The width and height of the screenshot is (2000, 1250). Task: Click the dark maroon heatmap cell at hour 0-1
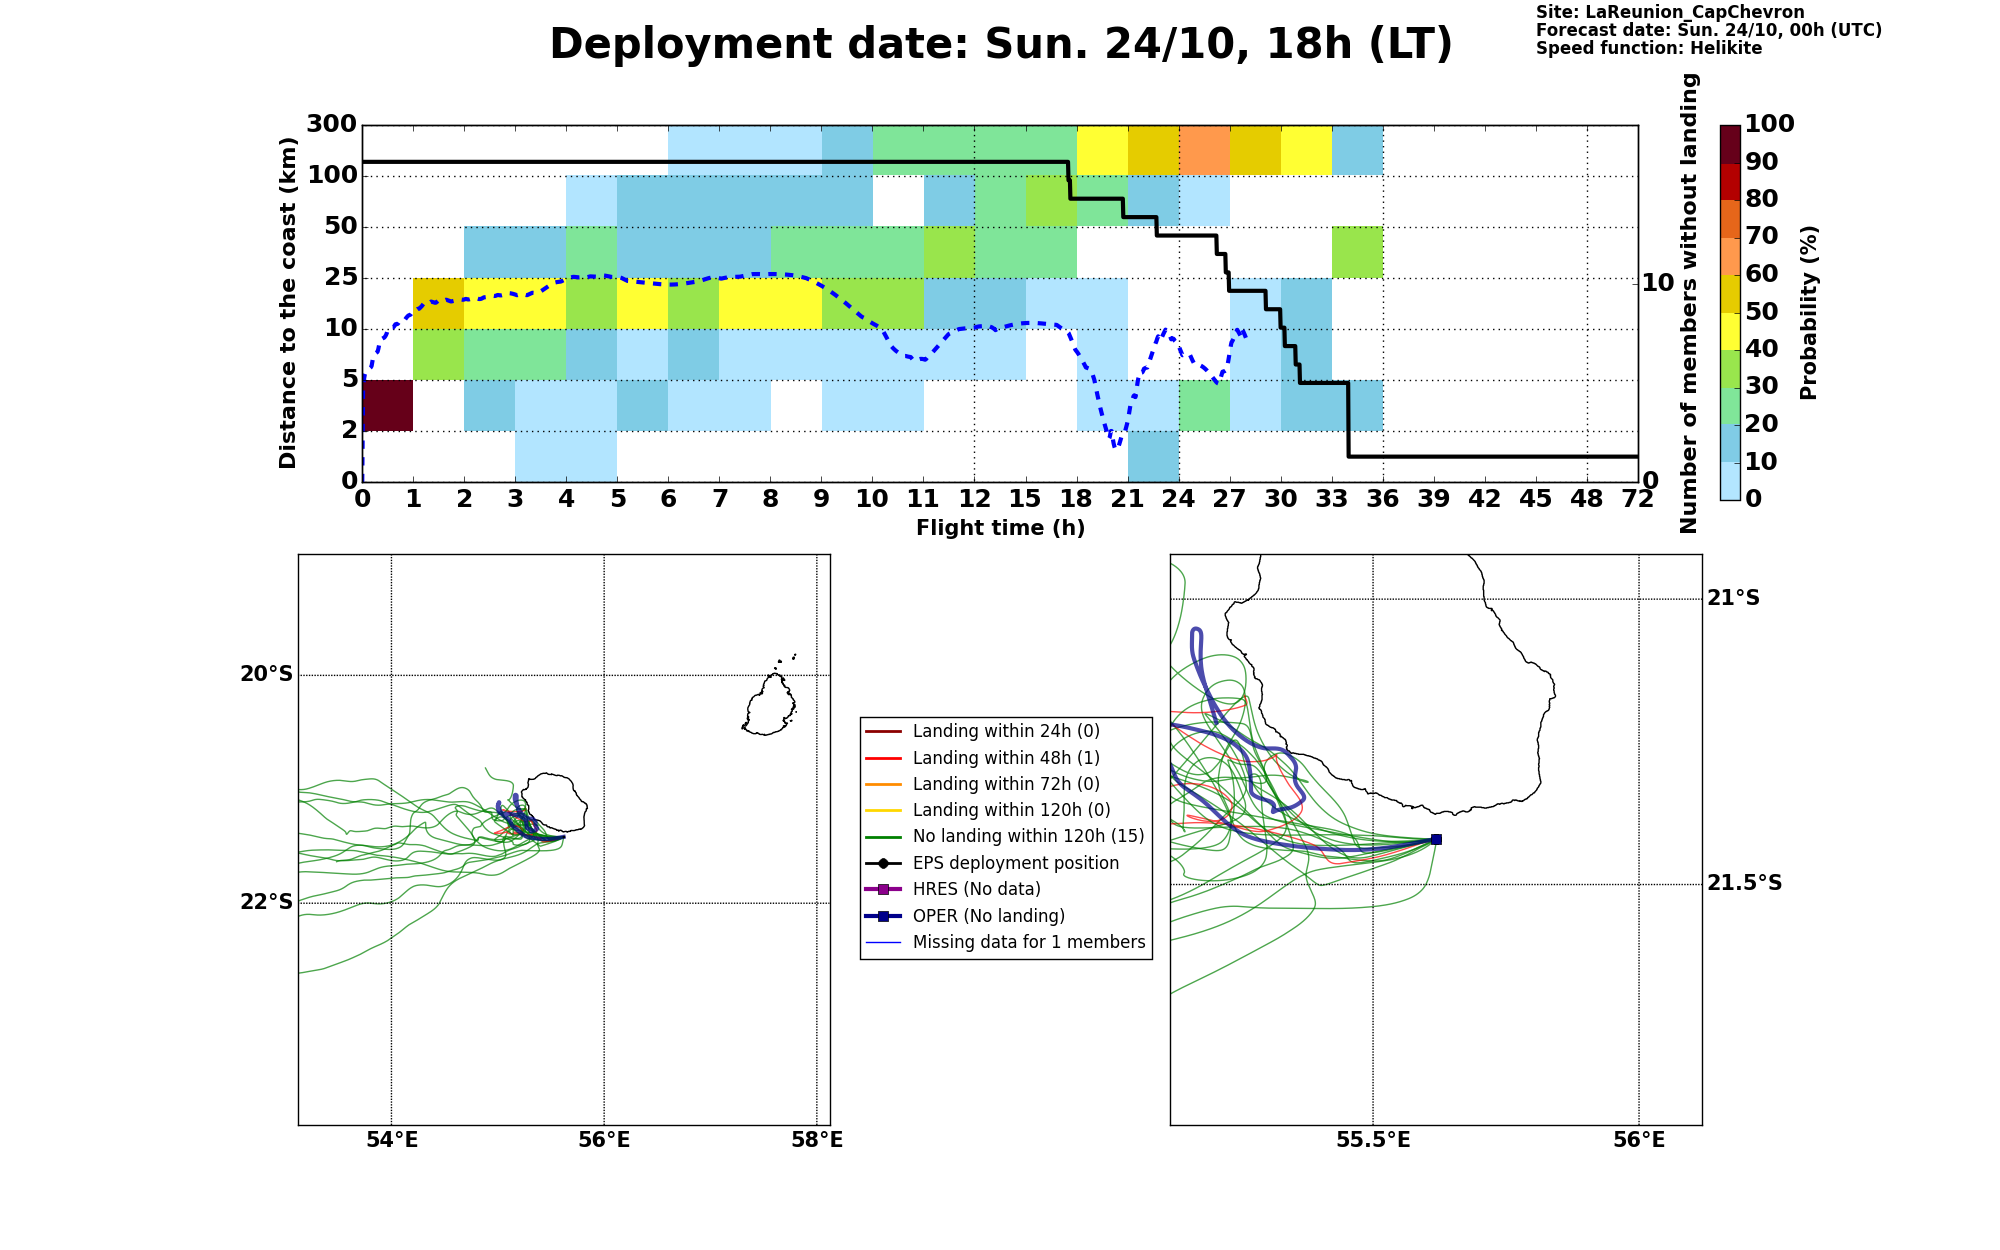(x=388, y=406)
